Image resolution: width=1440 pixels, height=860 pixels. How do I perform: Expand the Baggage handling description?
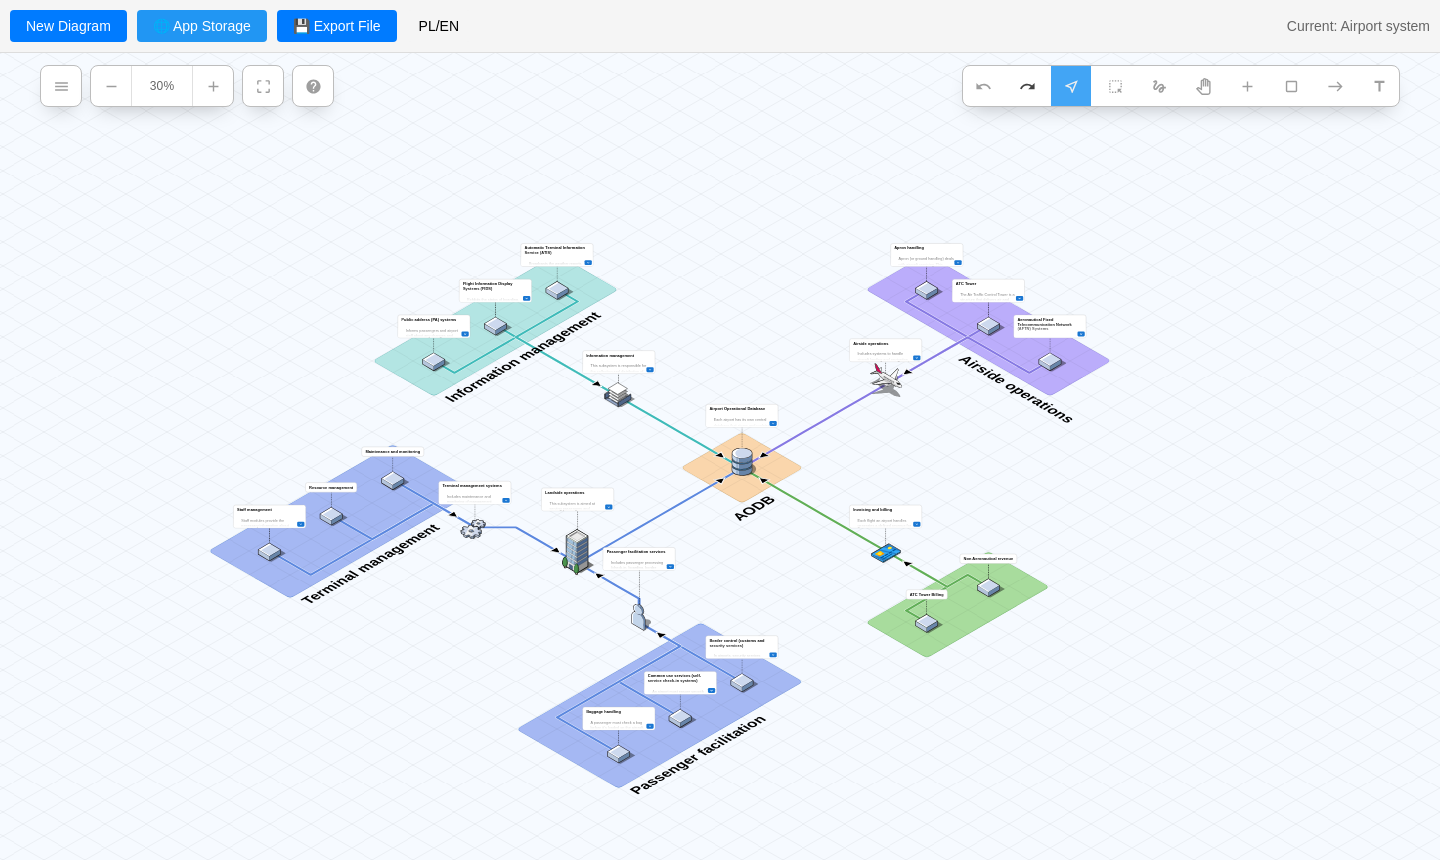click(650, 726)
